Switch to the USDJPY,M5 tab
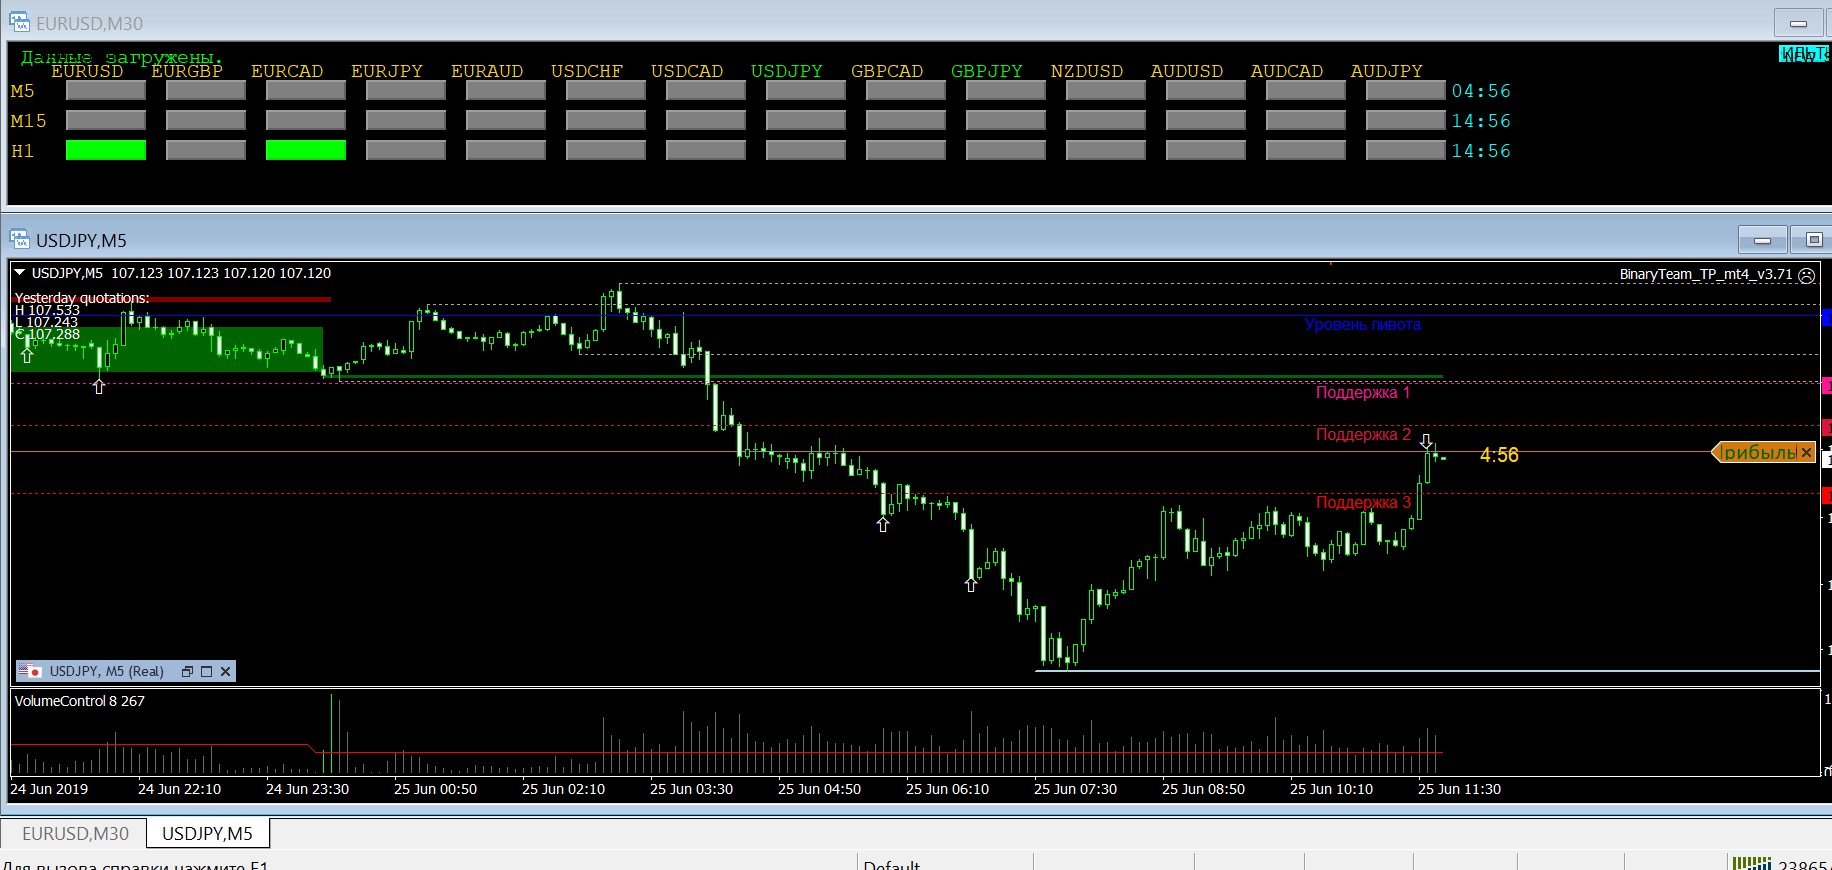The height and width of the screenshot is (870, 1832). [x=208, y=834]
